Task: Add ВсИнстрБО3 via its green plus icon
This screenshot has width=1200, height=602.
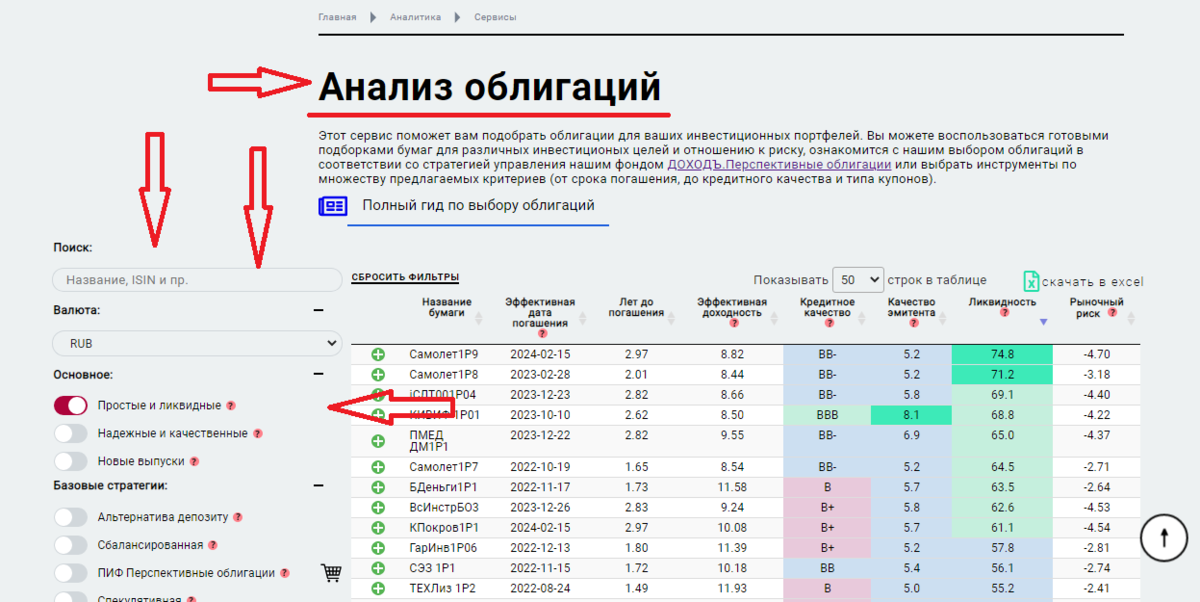Action: point(378,507)
